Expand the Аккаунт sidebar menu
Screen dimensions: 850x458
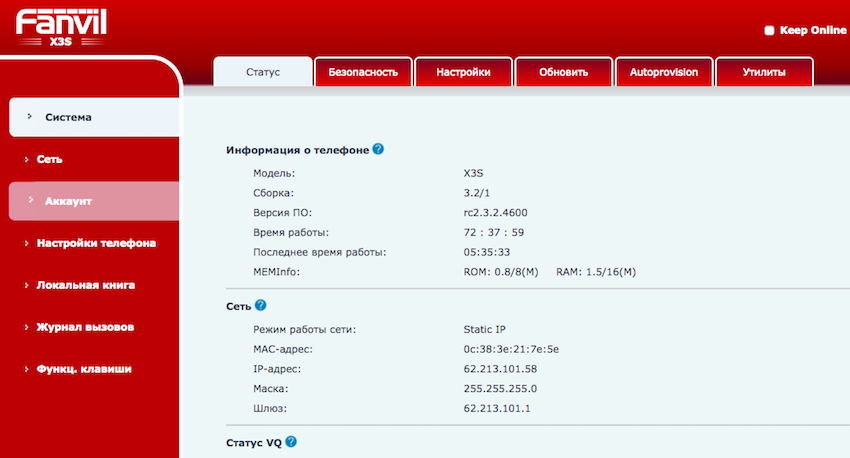[x=68, y=201]
